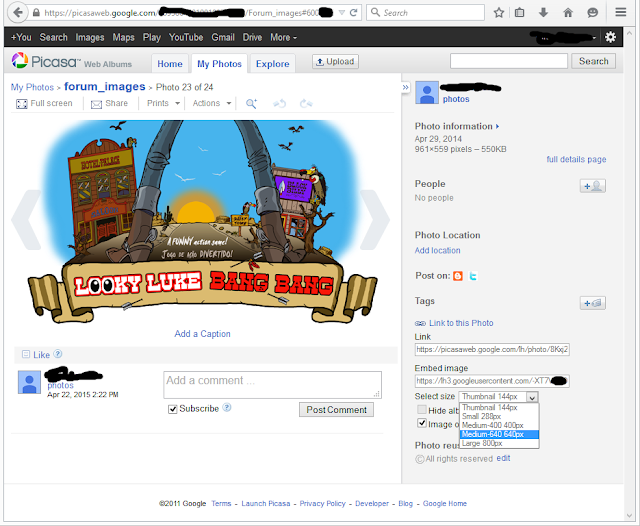The height and width of the screenshot is (526, 640).
Task: Reload the page with the refresh icon
Action: point(353,13)
